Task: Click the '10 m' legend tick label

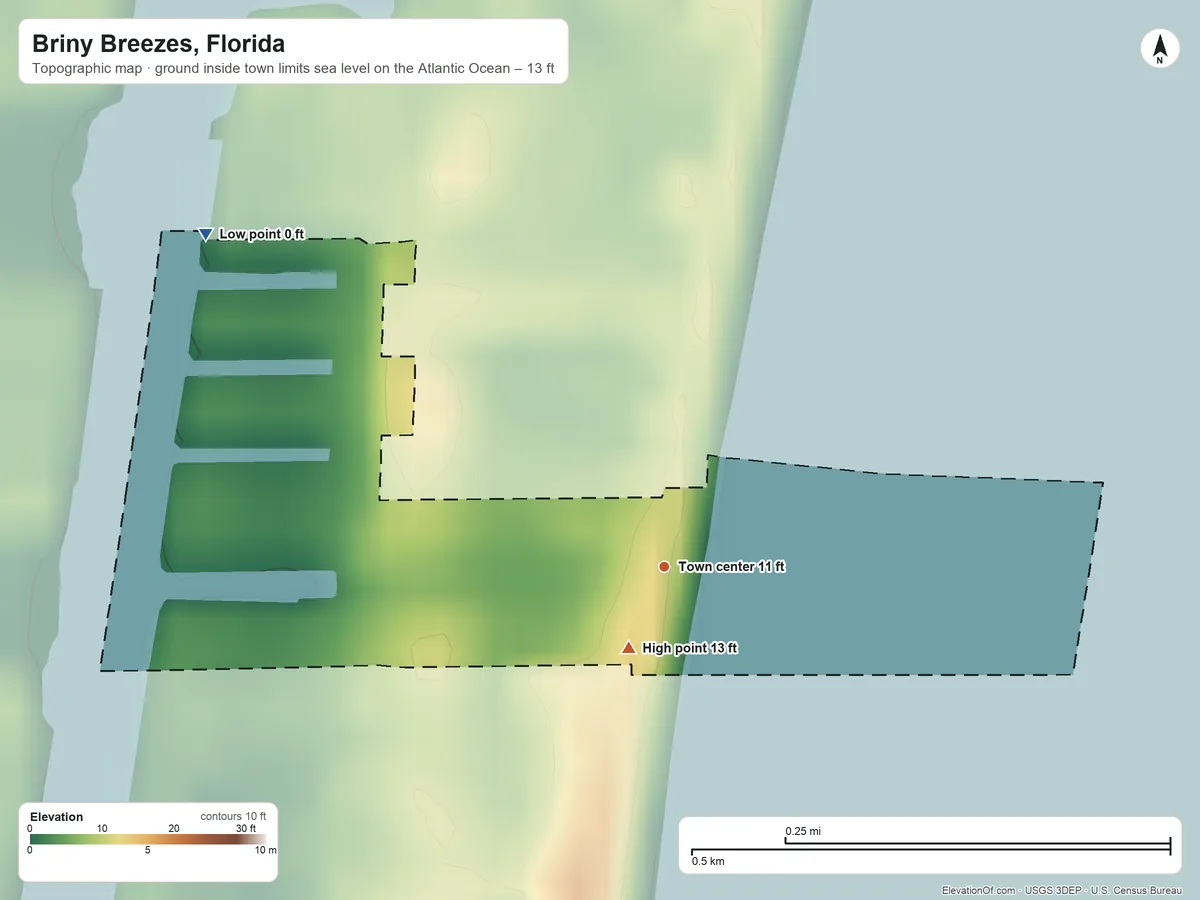Action: [265, 851]
